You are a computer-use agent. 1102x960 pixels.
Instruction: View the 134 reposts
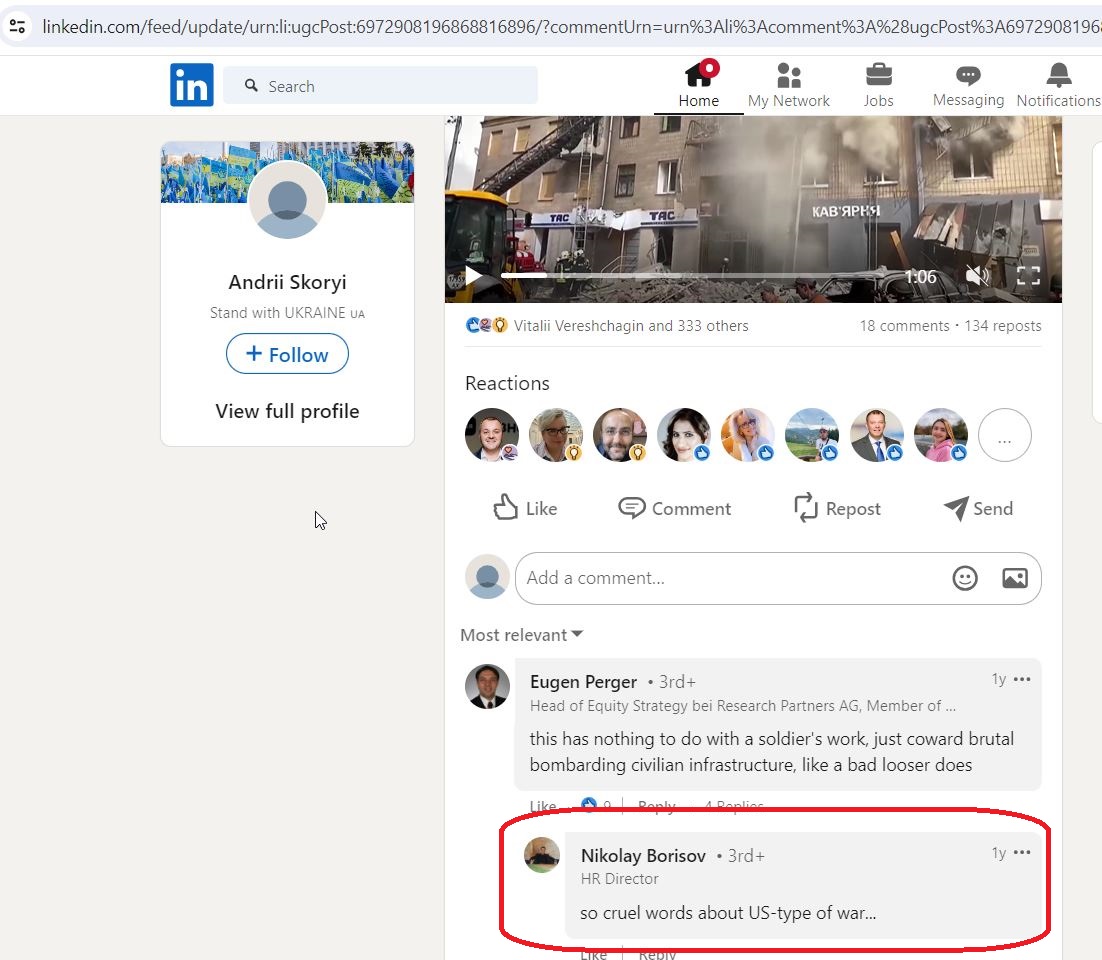point(1003,326)
